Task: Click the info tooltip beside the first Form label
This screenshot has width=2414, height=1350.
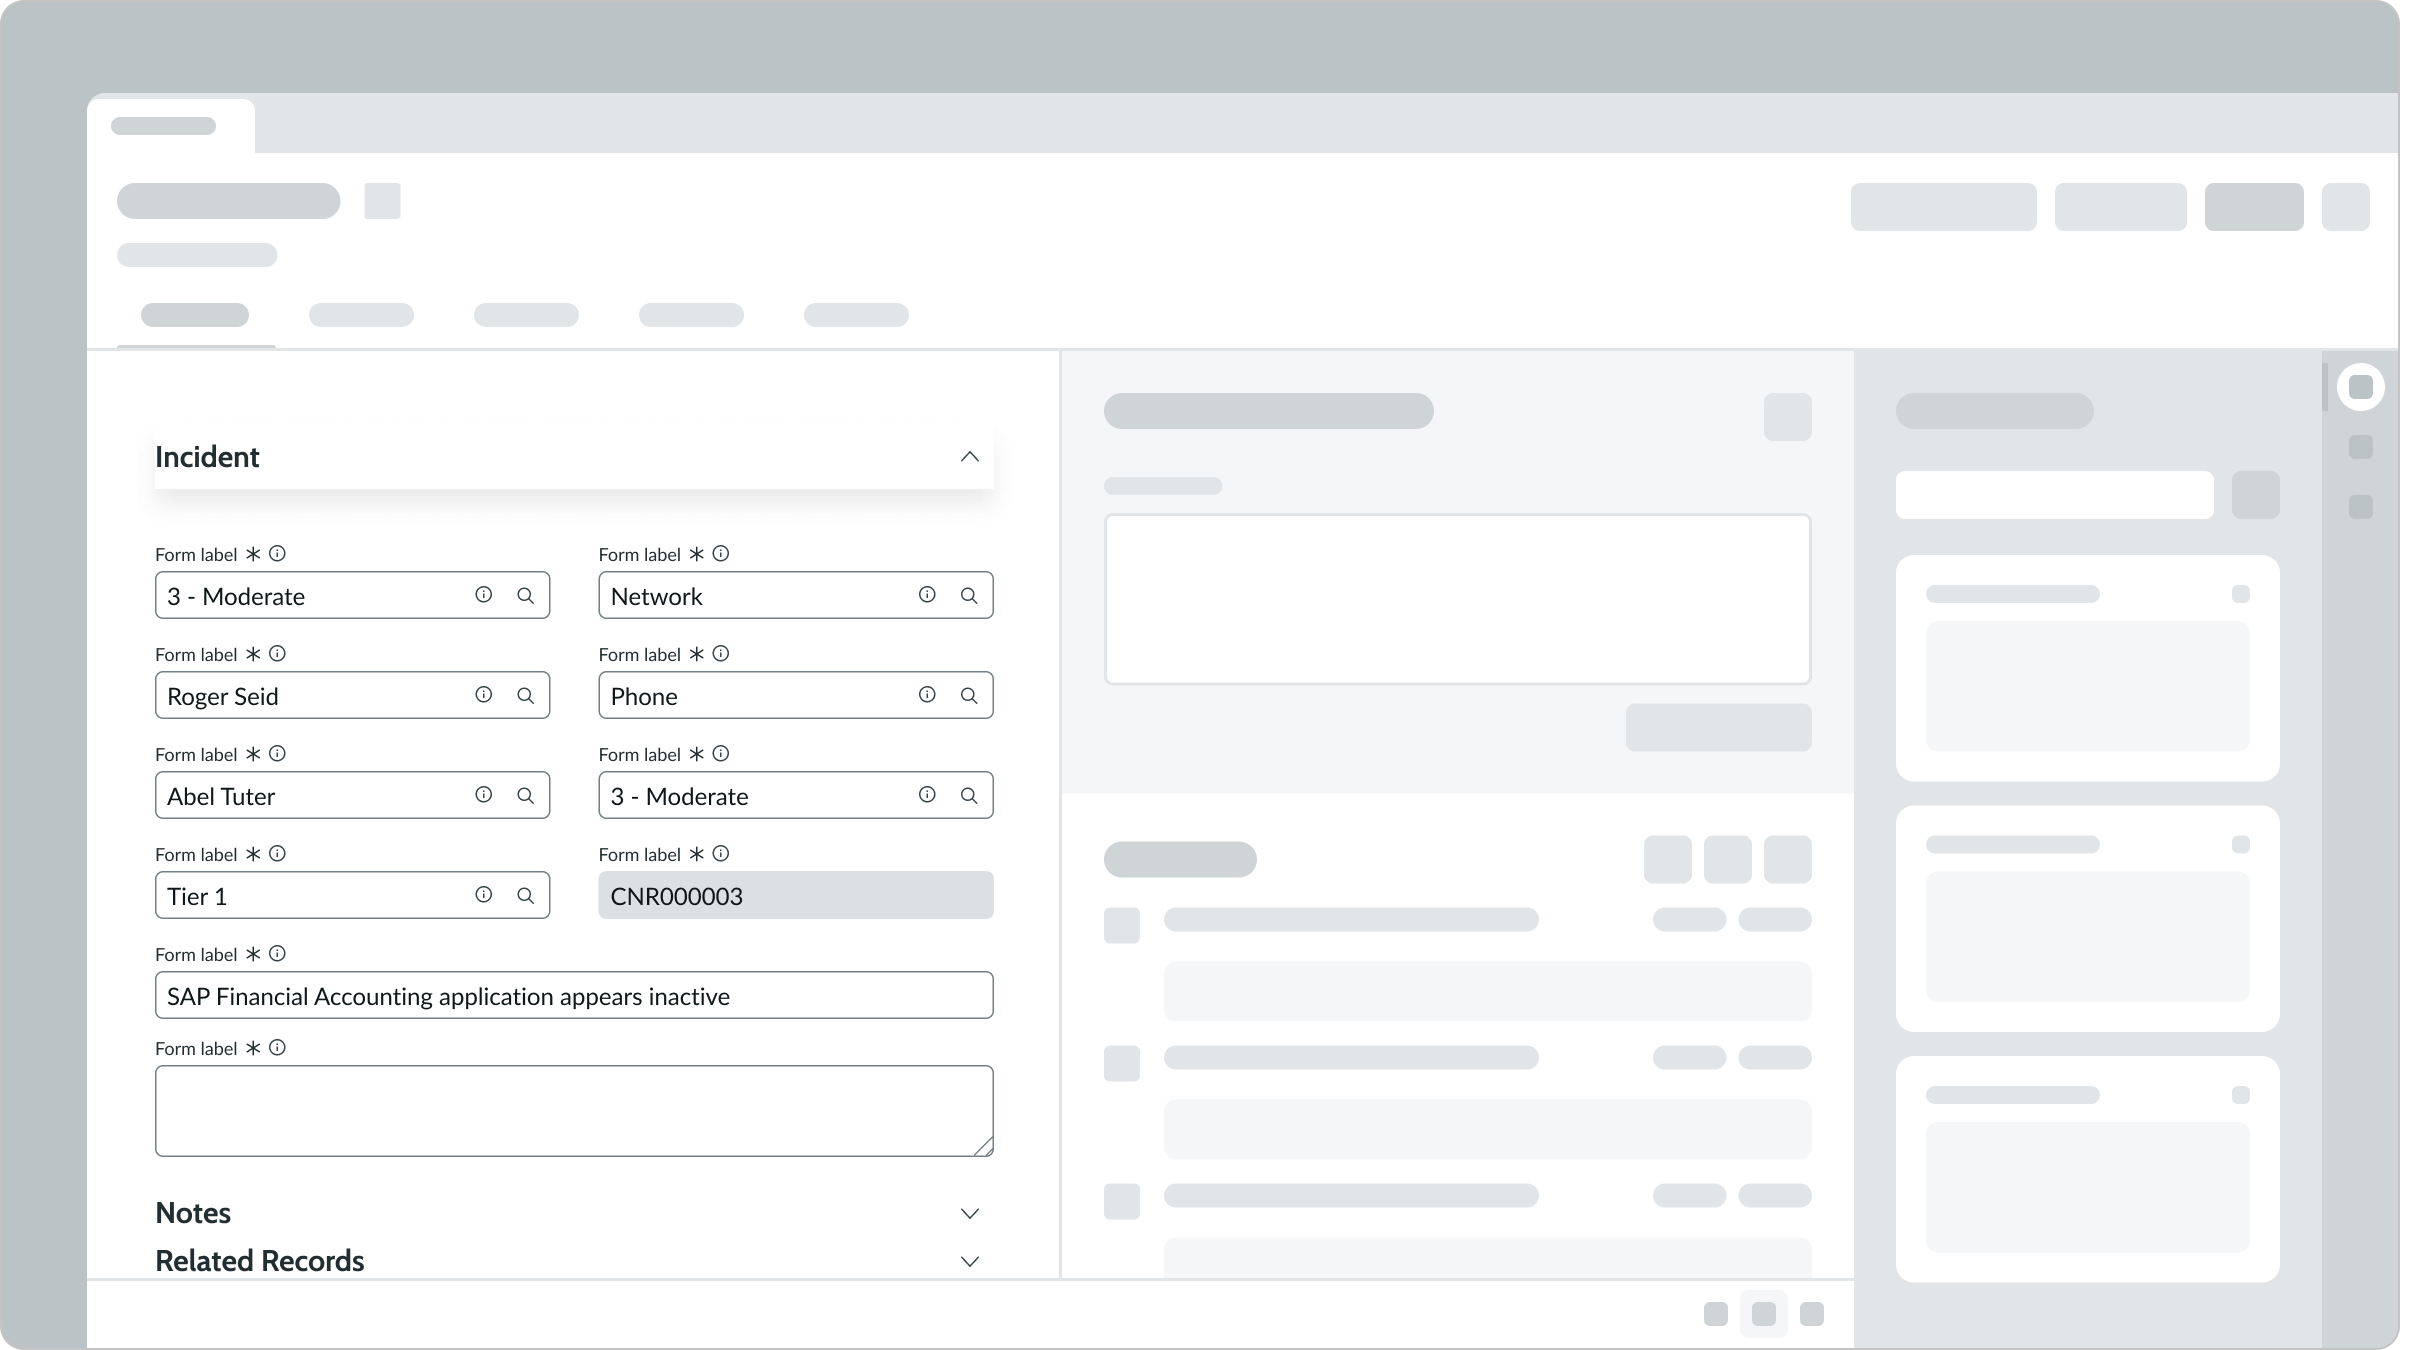Action: point(279,553)
